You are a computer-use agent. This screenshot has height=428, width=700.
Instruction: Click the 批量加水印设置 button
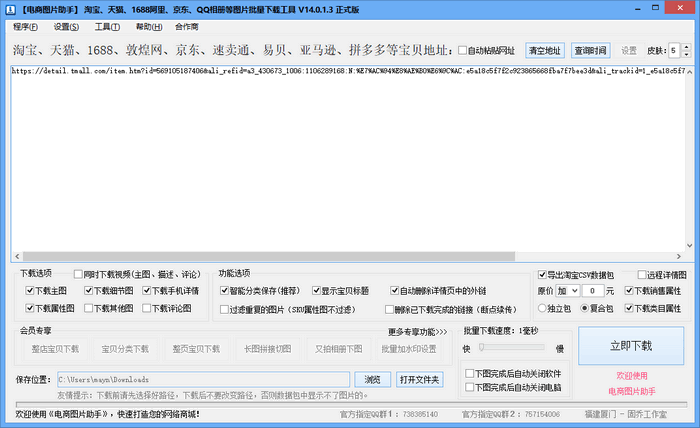[x=409, y=349]
